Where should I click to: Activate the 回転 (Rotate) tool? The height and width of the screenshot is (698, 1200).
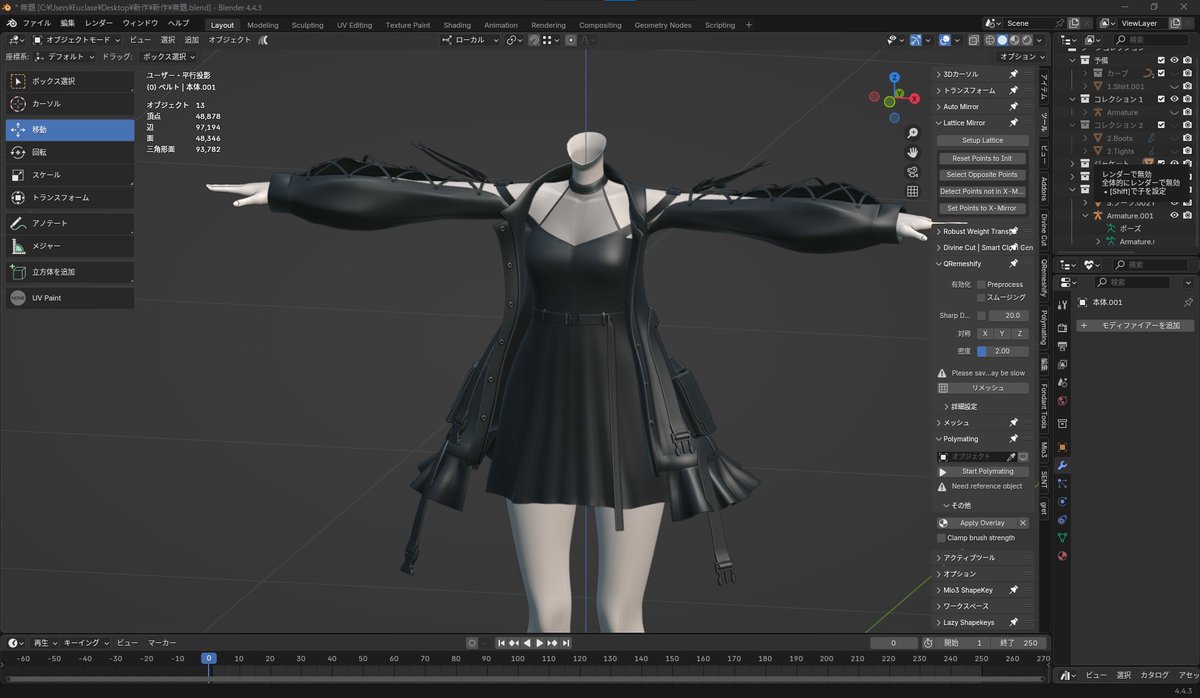[x=69, y=152]
